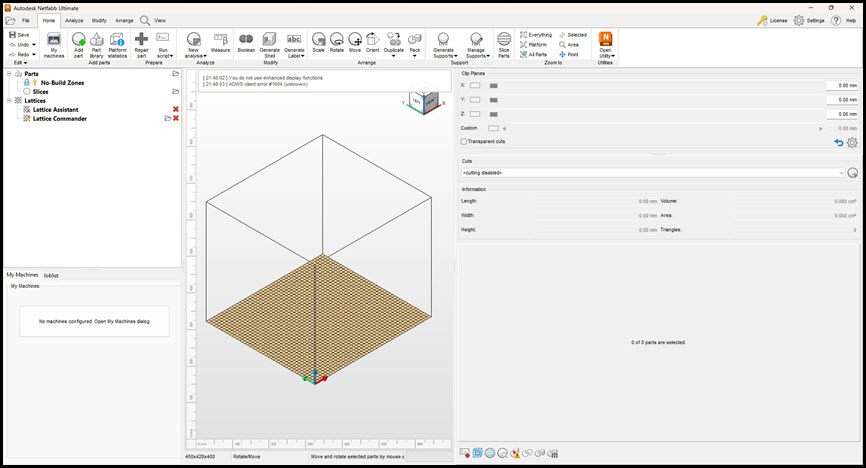Screen dimensions: 866x468
Task: Zoom to Point
Action: point(569,55)
